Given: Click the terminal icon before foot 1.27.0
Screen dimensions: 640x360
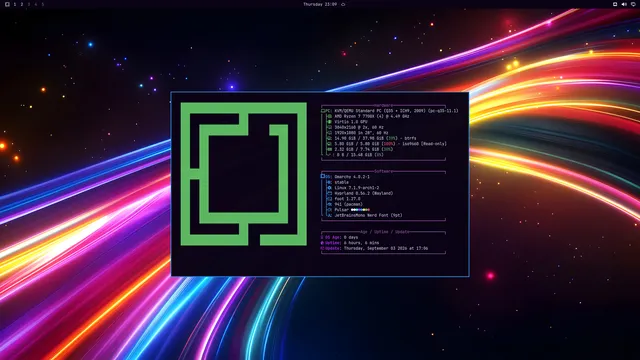Looking at the screenshot, I should (x=329, y=199).
